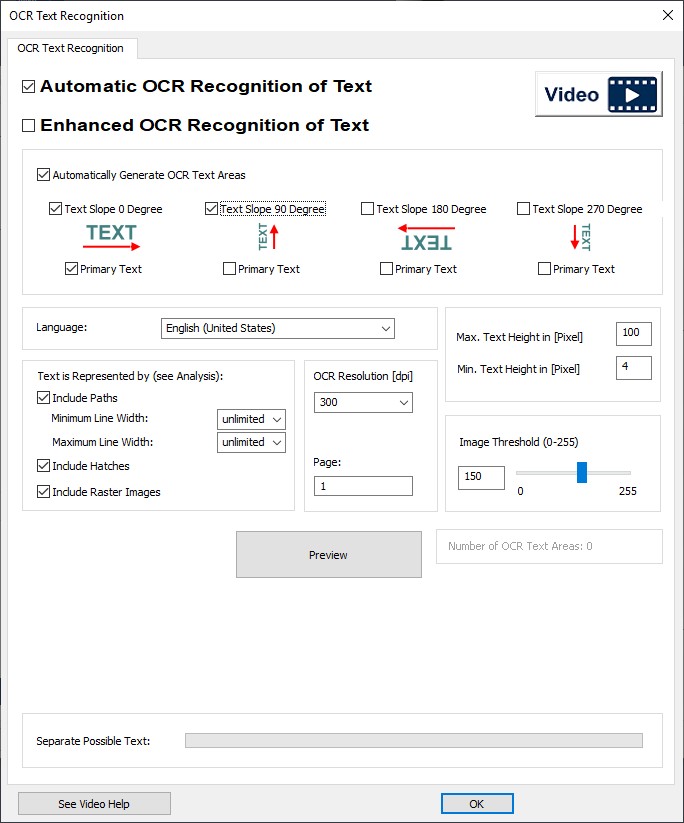This screenshot has height=823, width=684.
Task: Click the 270 degree downward TEXT icon
Action: (581, 237)
